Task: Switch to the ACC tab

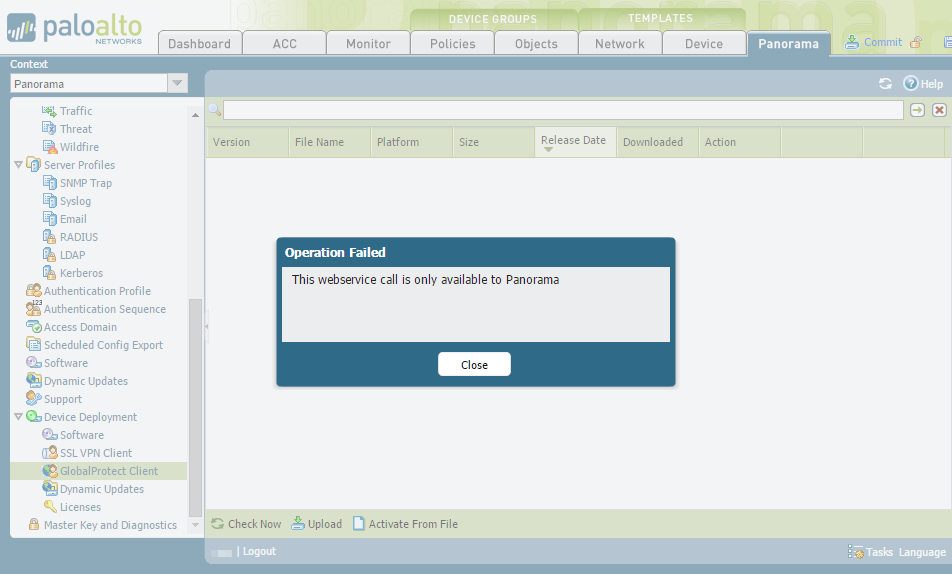Action: [284, 44]
